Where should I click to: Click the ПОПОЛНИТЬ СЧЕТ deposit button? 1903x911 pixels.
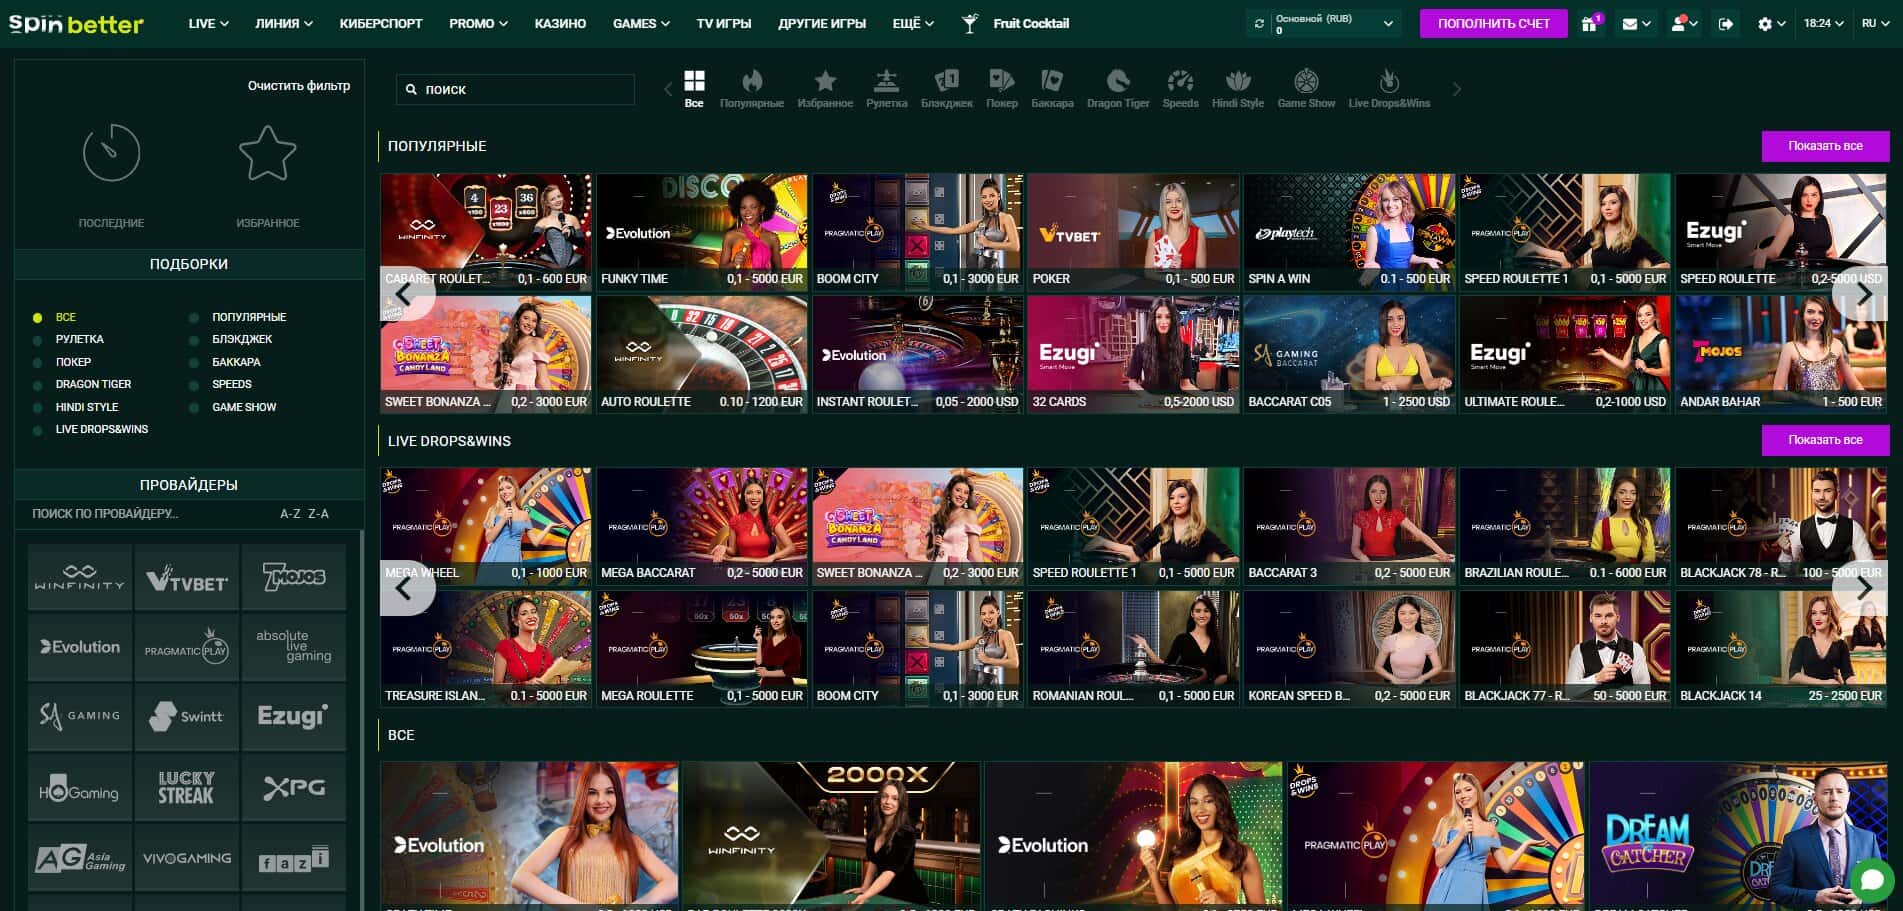tap(1493, 23)
